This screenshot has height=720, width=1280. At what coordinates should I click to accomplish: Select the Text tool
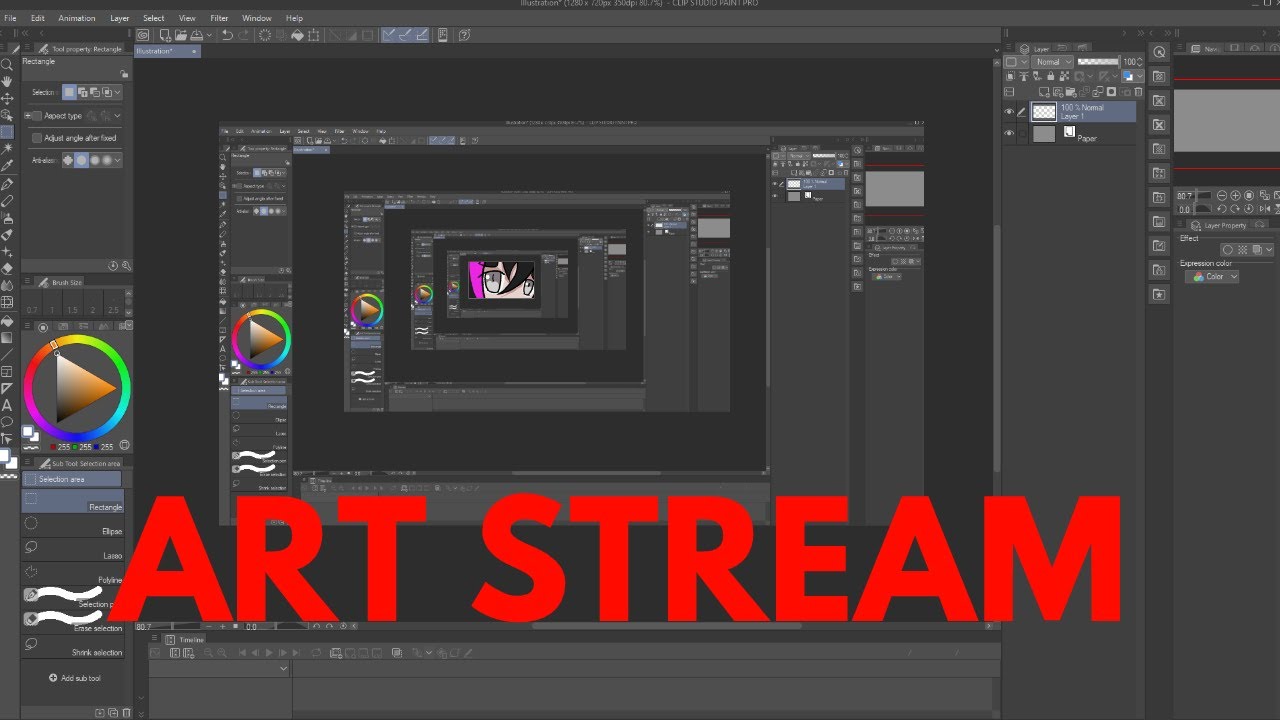click(7, 405)
